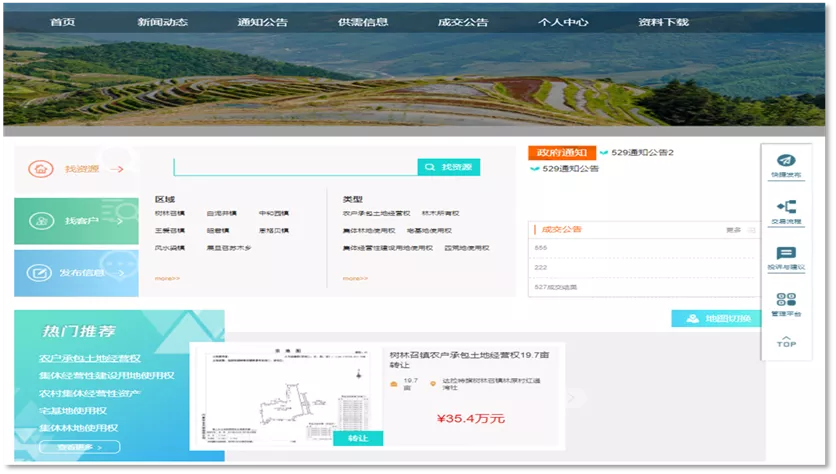Screen dimensions: 836x474
Task: Click the orange 政府通知 label
Action: [x=562, y=152]
